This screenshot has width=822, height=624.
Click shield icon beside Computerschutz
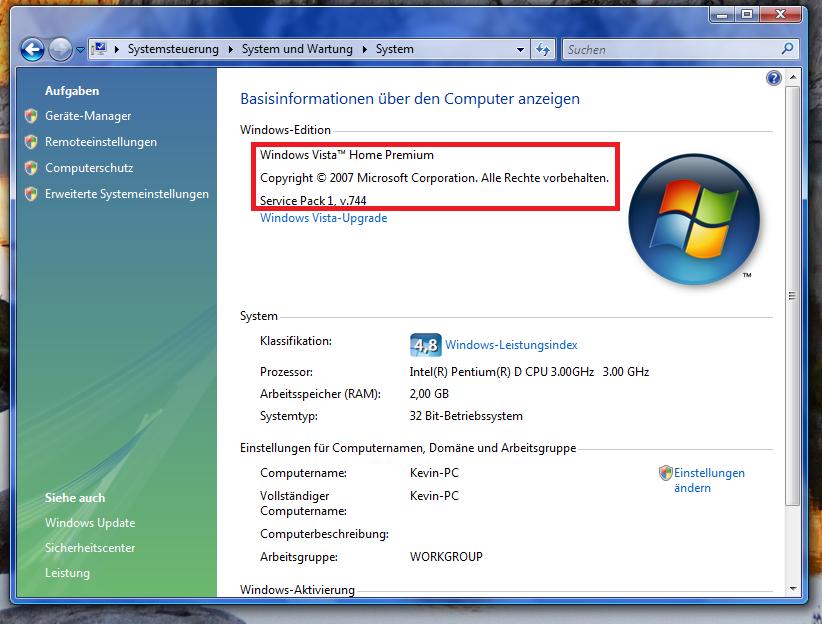31,168
